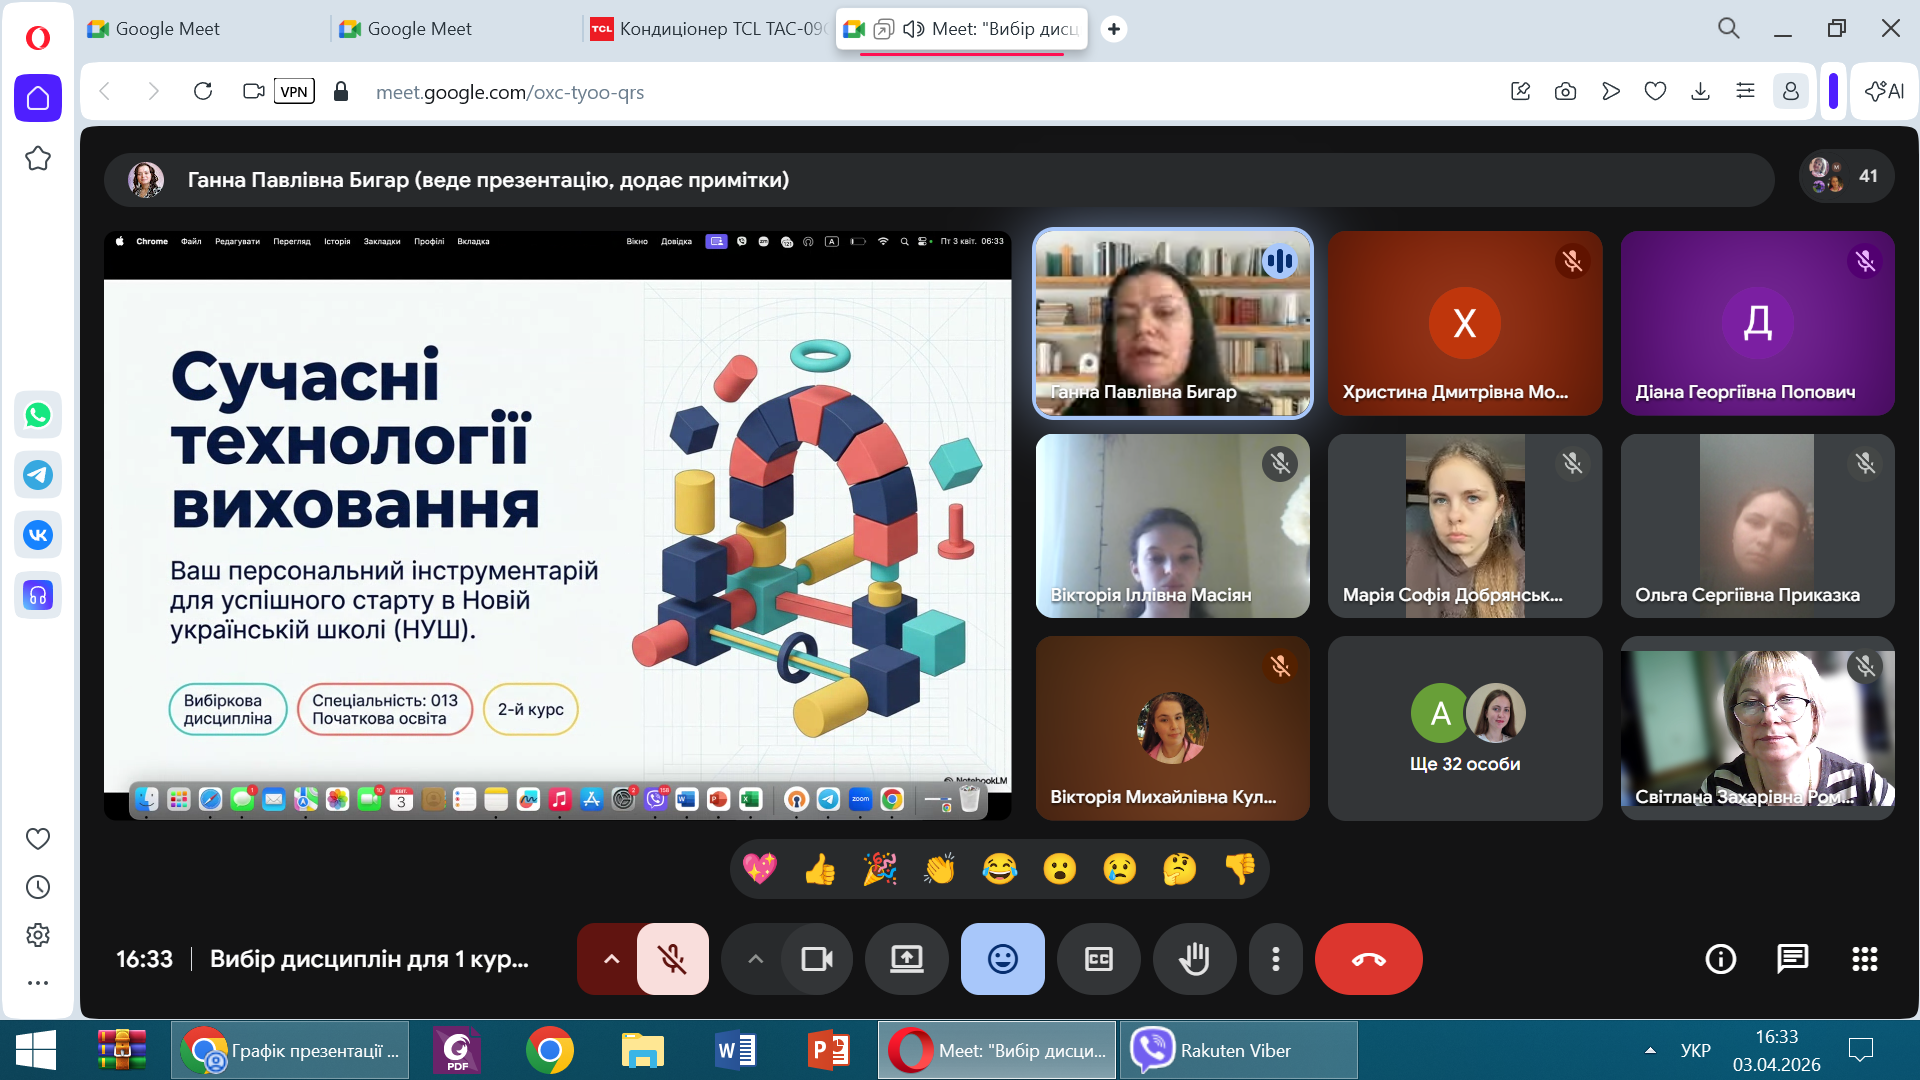The height and width of the screenshot is (1080, 1920).
Task: Select Ганна Павлівна Бигар video tile
Action: (1173, 323)
